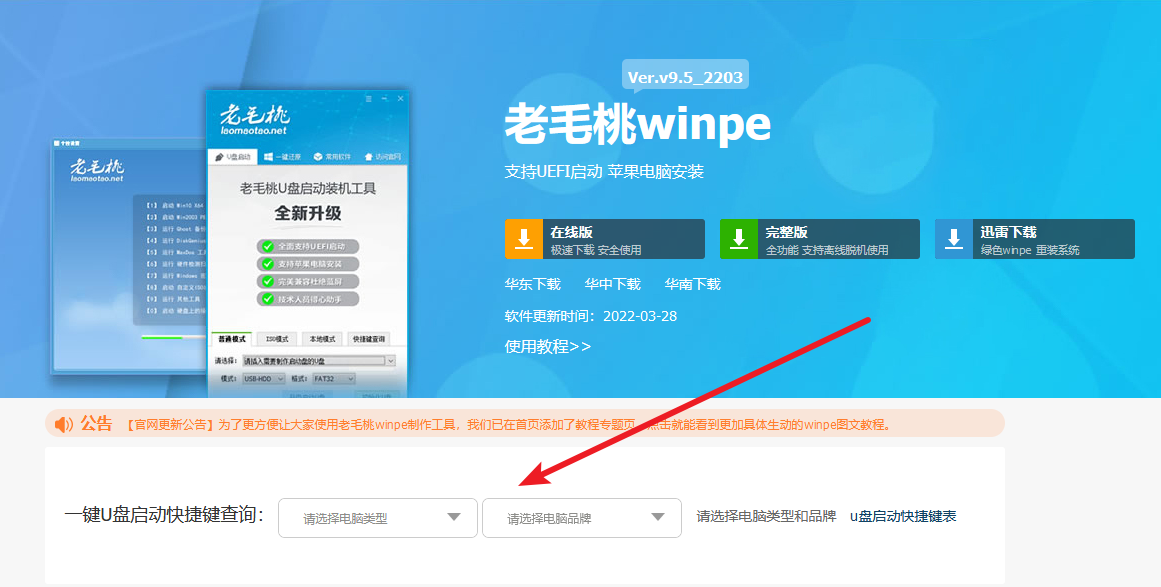This screenshot has width=1161, height=587.
Task: Click the 公告 speaker icon
Action: (64, 424)
